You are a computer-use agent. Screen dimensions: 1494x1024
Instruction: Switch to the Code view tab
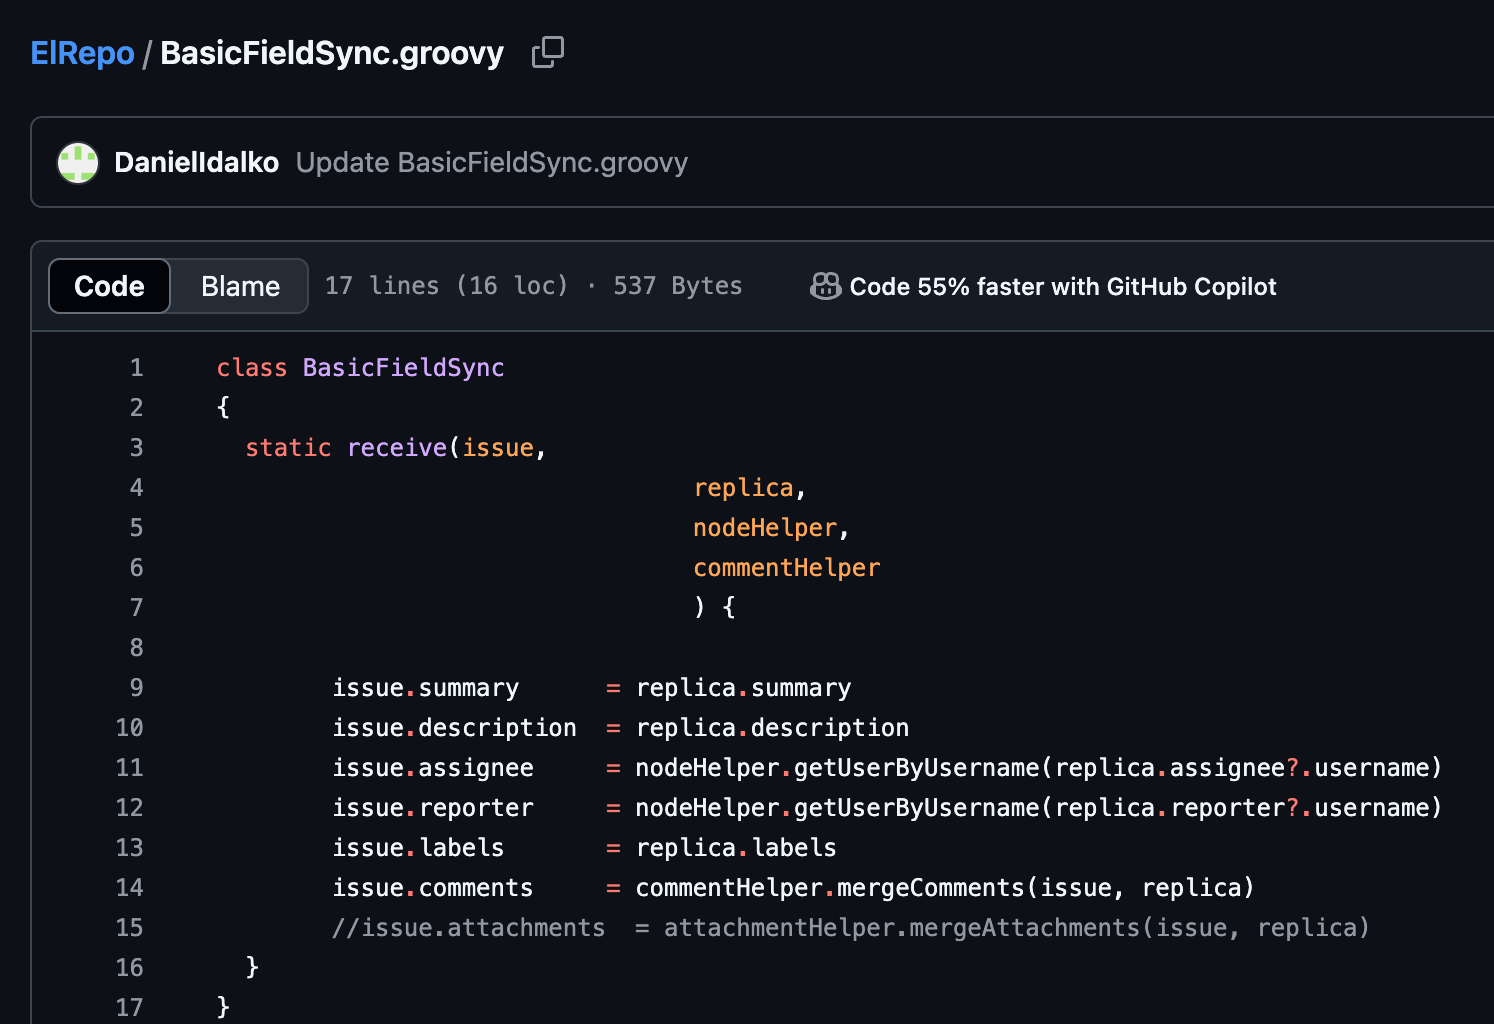[110, 286]
